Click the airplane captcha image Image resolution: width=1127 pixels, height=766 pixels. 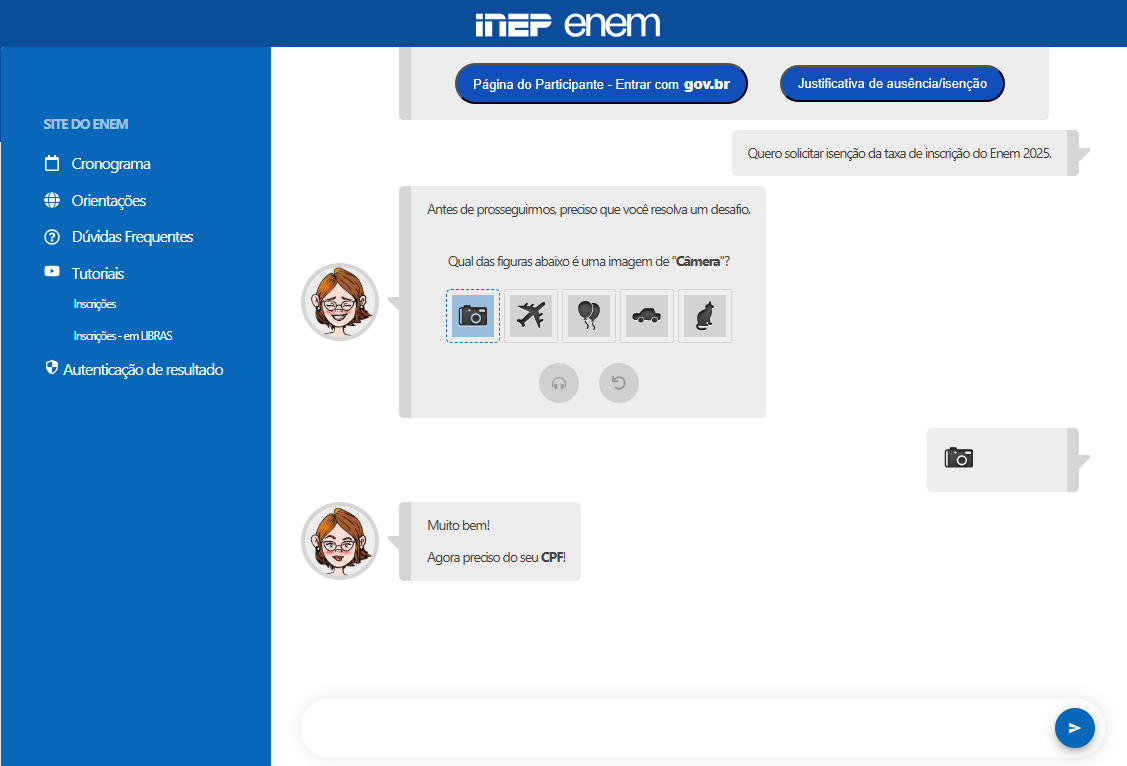pyautogui.click(x=530, y=316)
